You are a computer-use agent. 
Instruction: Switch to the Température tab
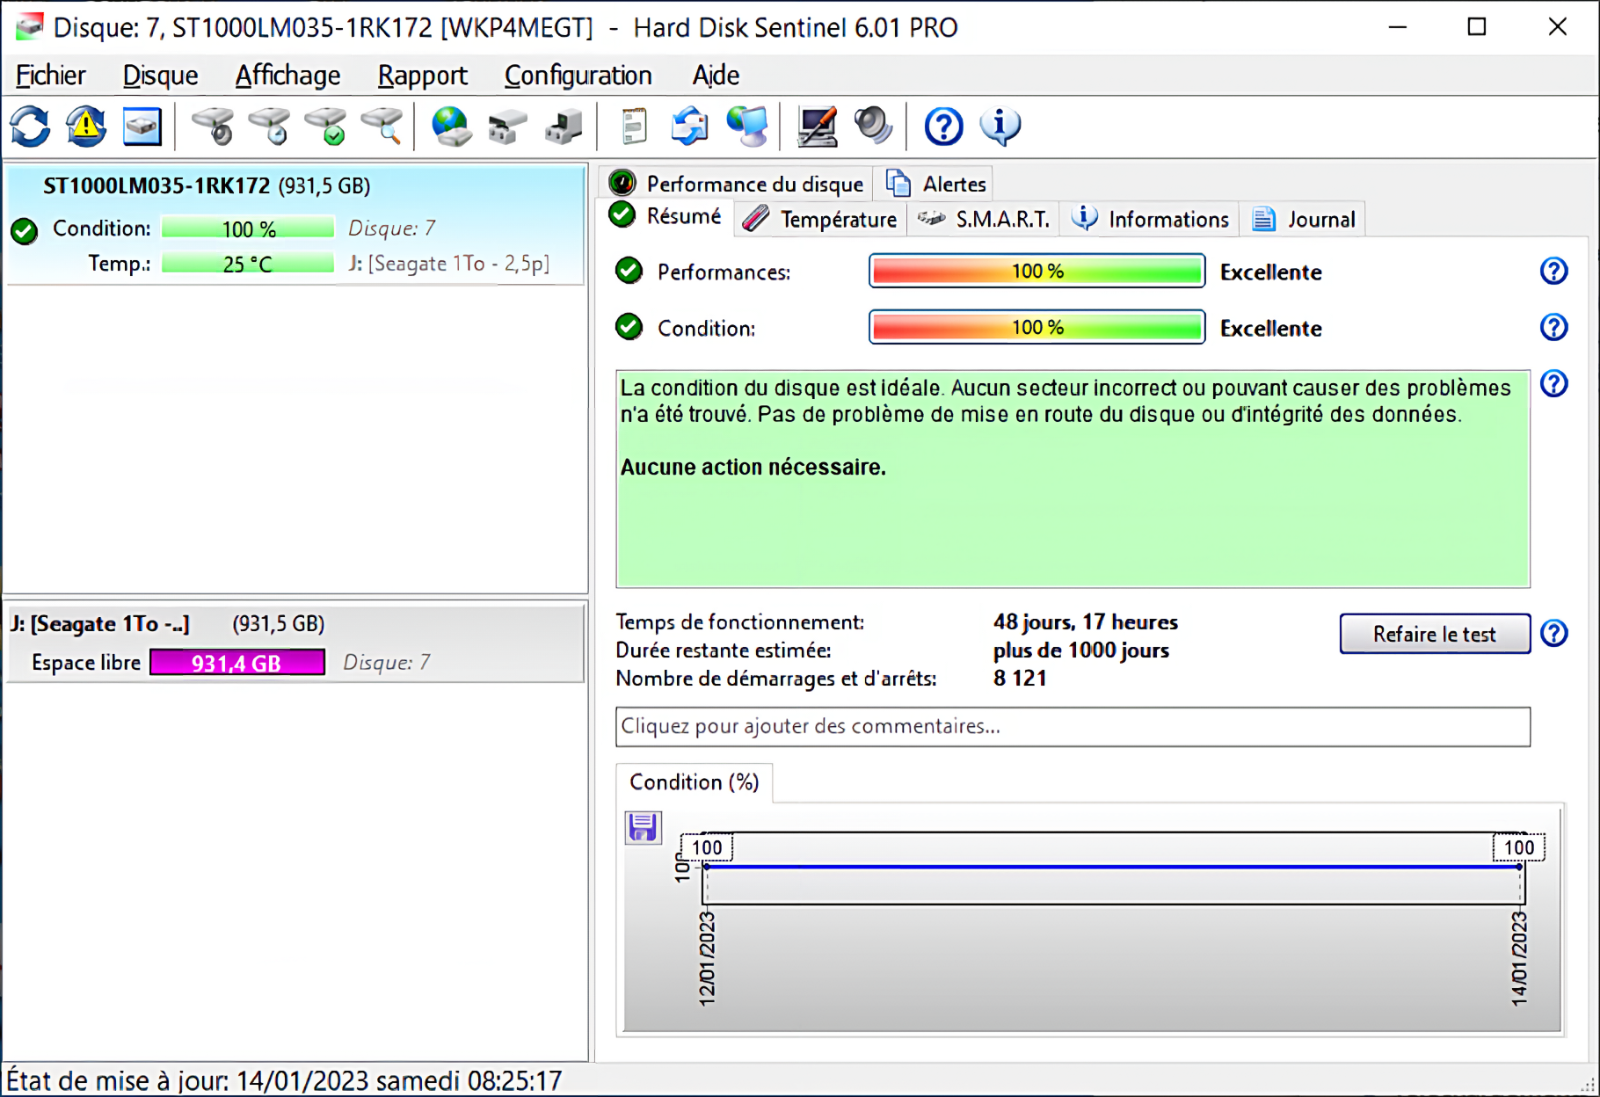[821, 219]
